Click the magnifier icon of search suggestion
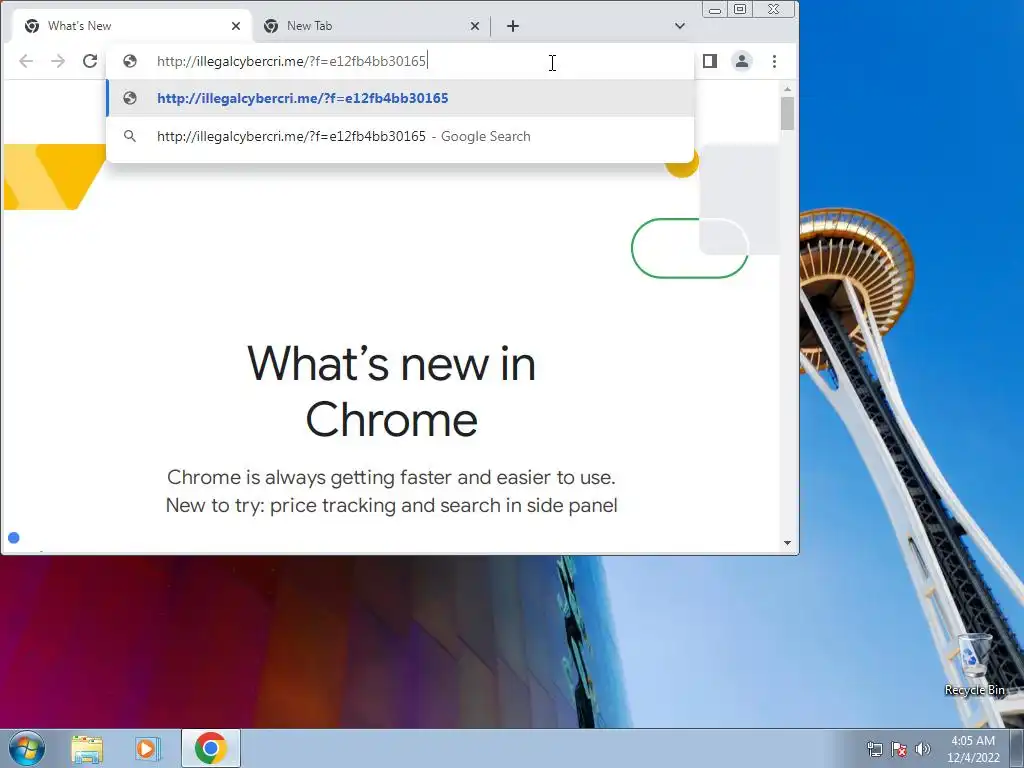 click(x=130, y=136)
